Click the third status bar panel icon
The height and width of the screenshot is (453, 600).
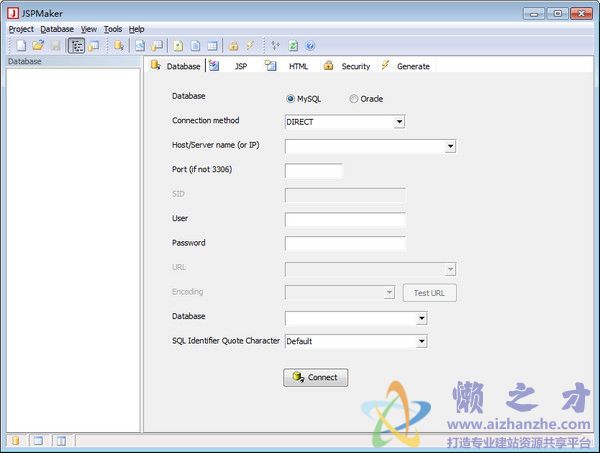pos(61,441)
